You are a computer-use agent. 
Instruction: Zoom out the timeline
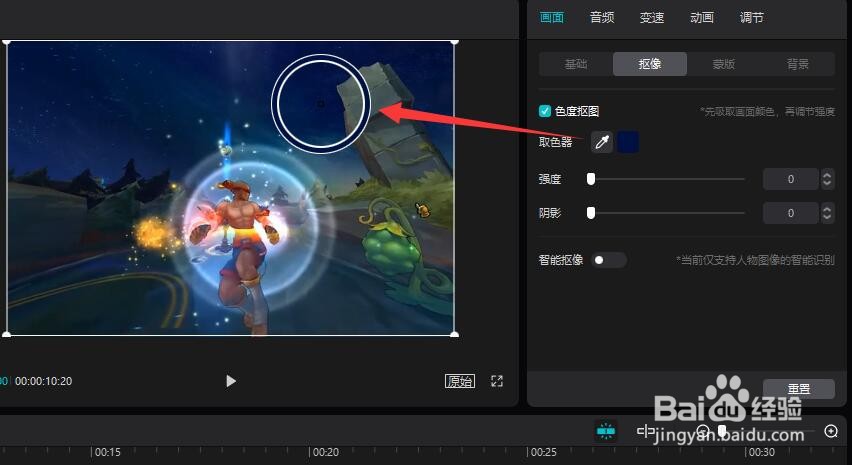point(702,431)
